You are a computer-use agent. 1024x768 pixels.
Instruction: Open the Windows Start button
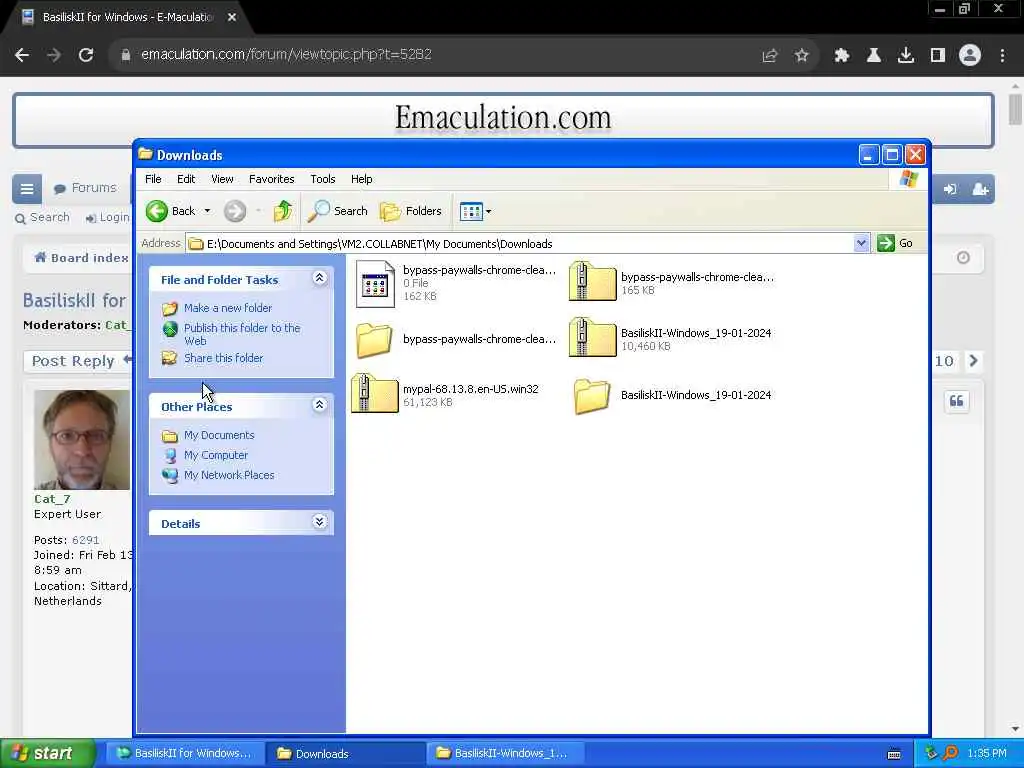click(47, 753)
